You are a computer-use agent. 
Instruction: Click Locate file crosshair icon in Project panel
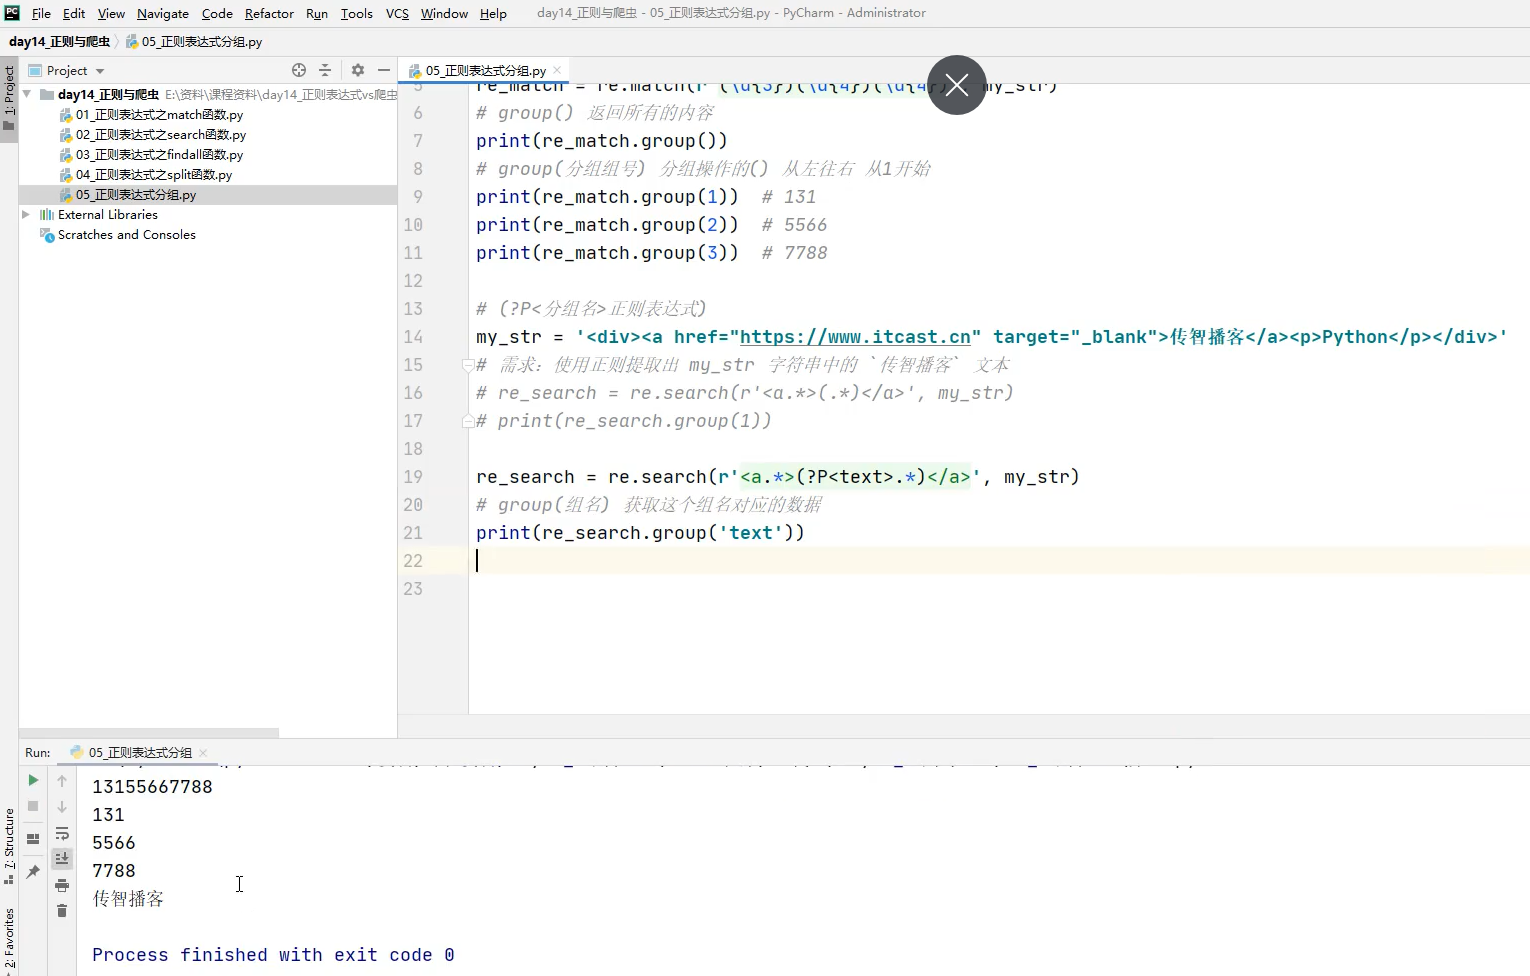tap(299, 70)
